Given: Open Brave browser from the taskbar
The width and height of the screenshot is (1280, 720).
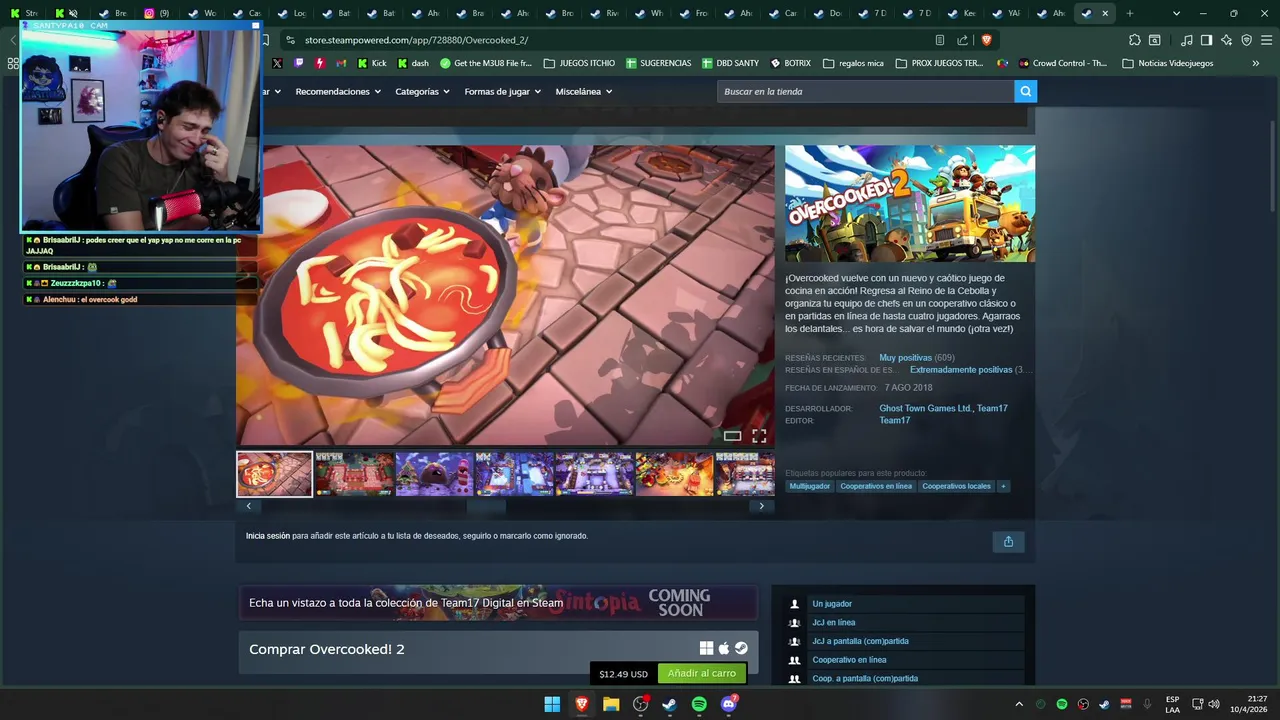Looking at the screenshot, I should coord(582,704).
